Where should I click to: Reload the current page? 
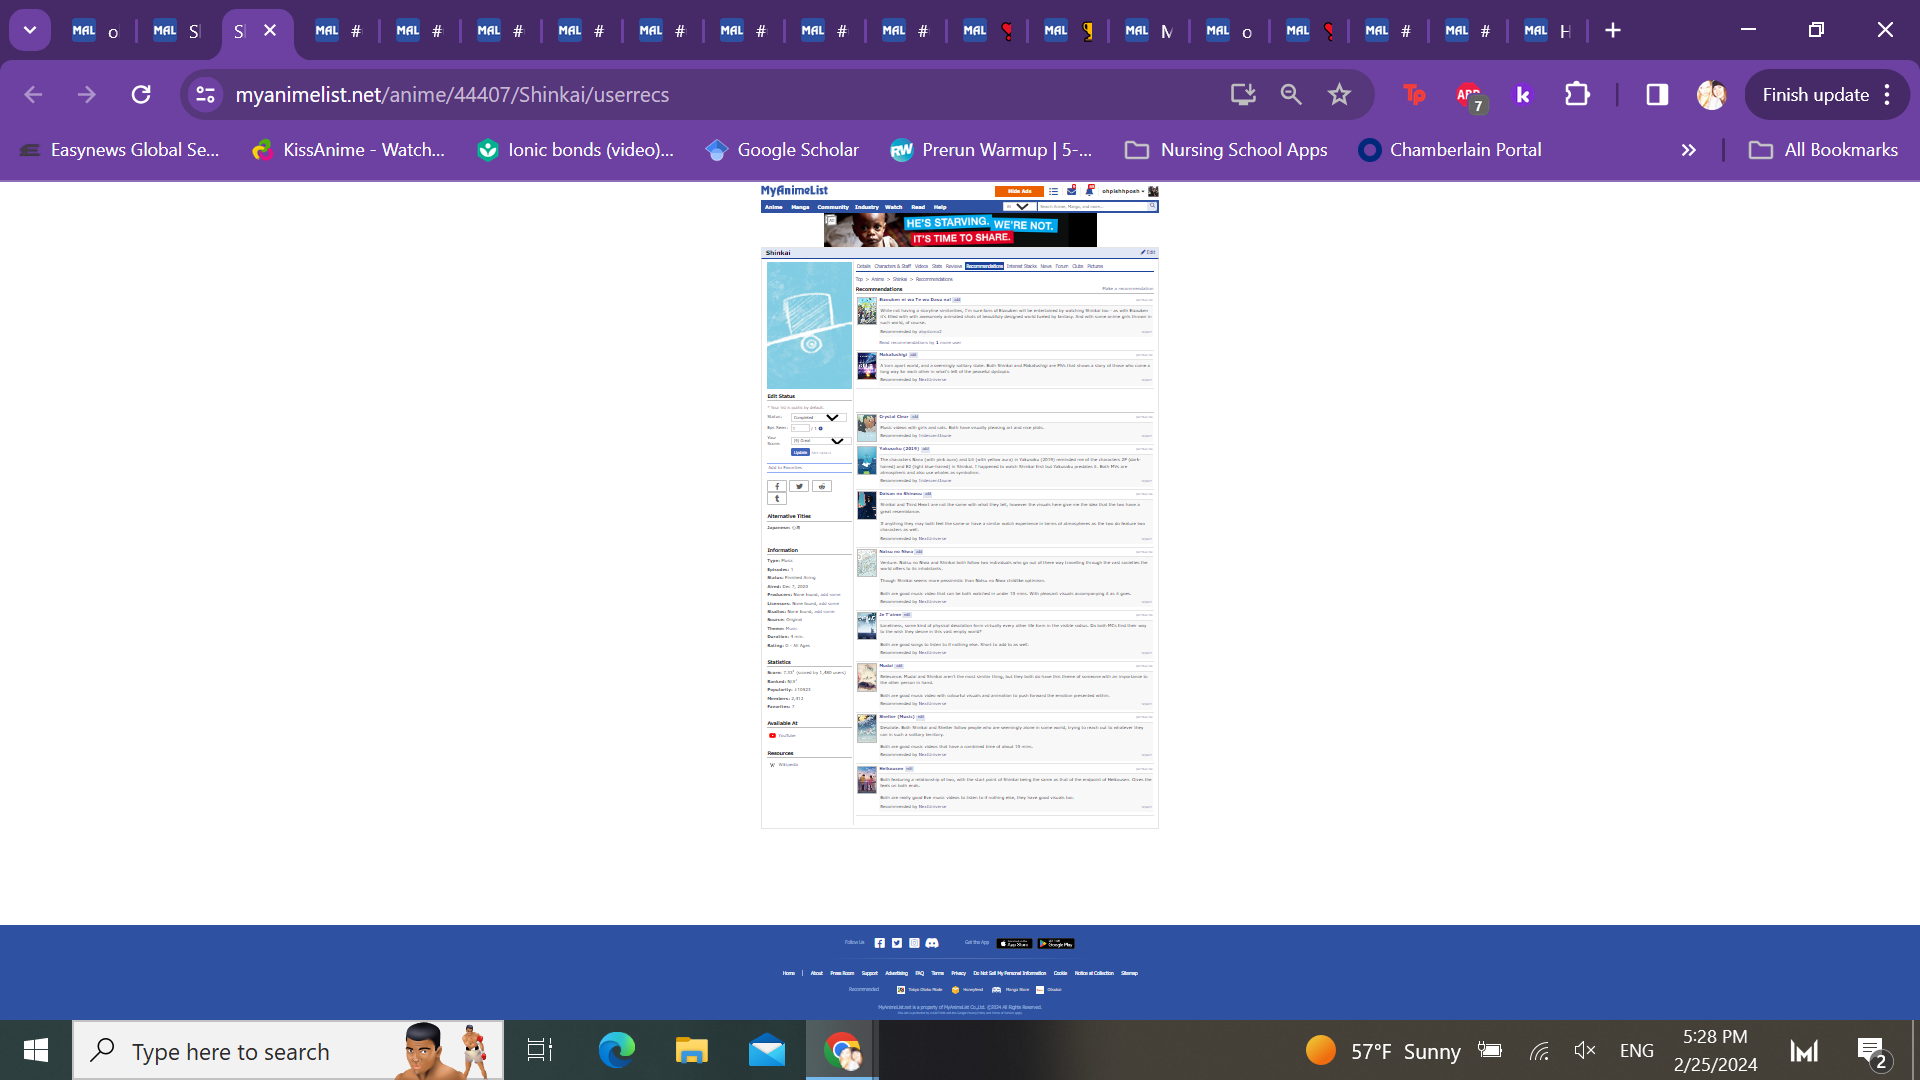(x=141, y=94)
